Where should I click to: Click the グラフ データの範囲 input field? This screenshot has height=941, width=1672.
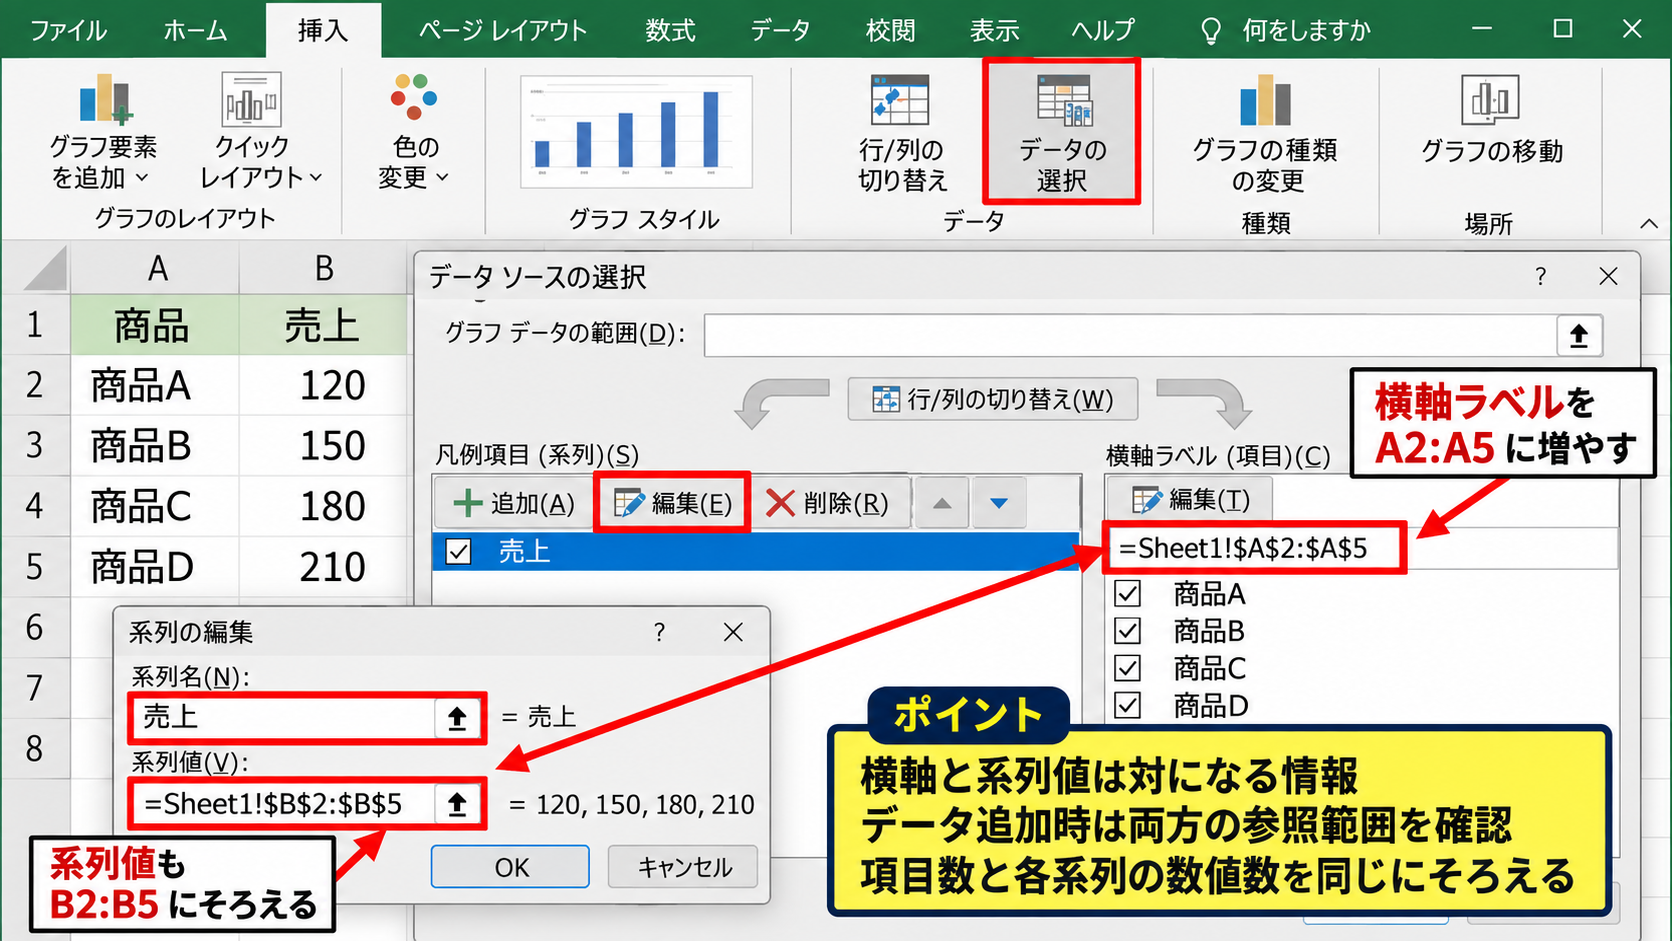pyautogui.click(x=1130, y=335)
